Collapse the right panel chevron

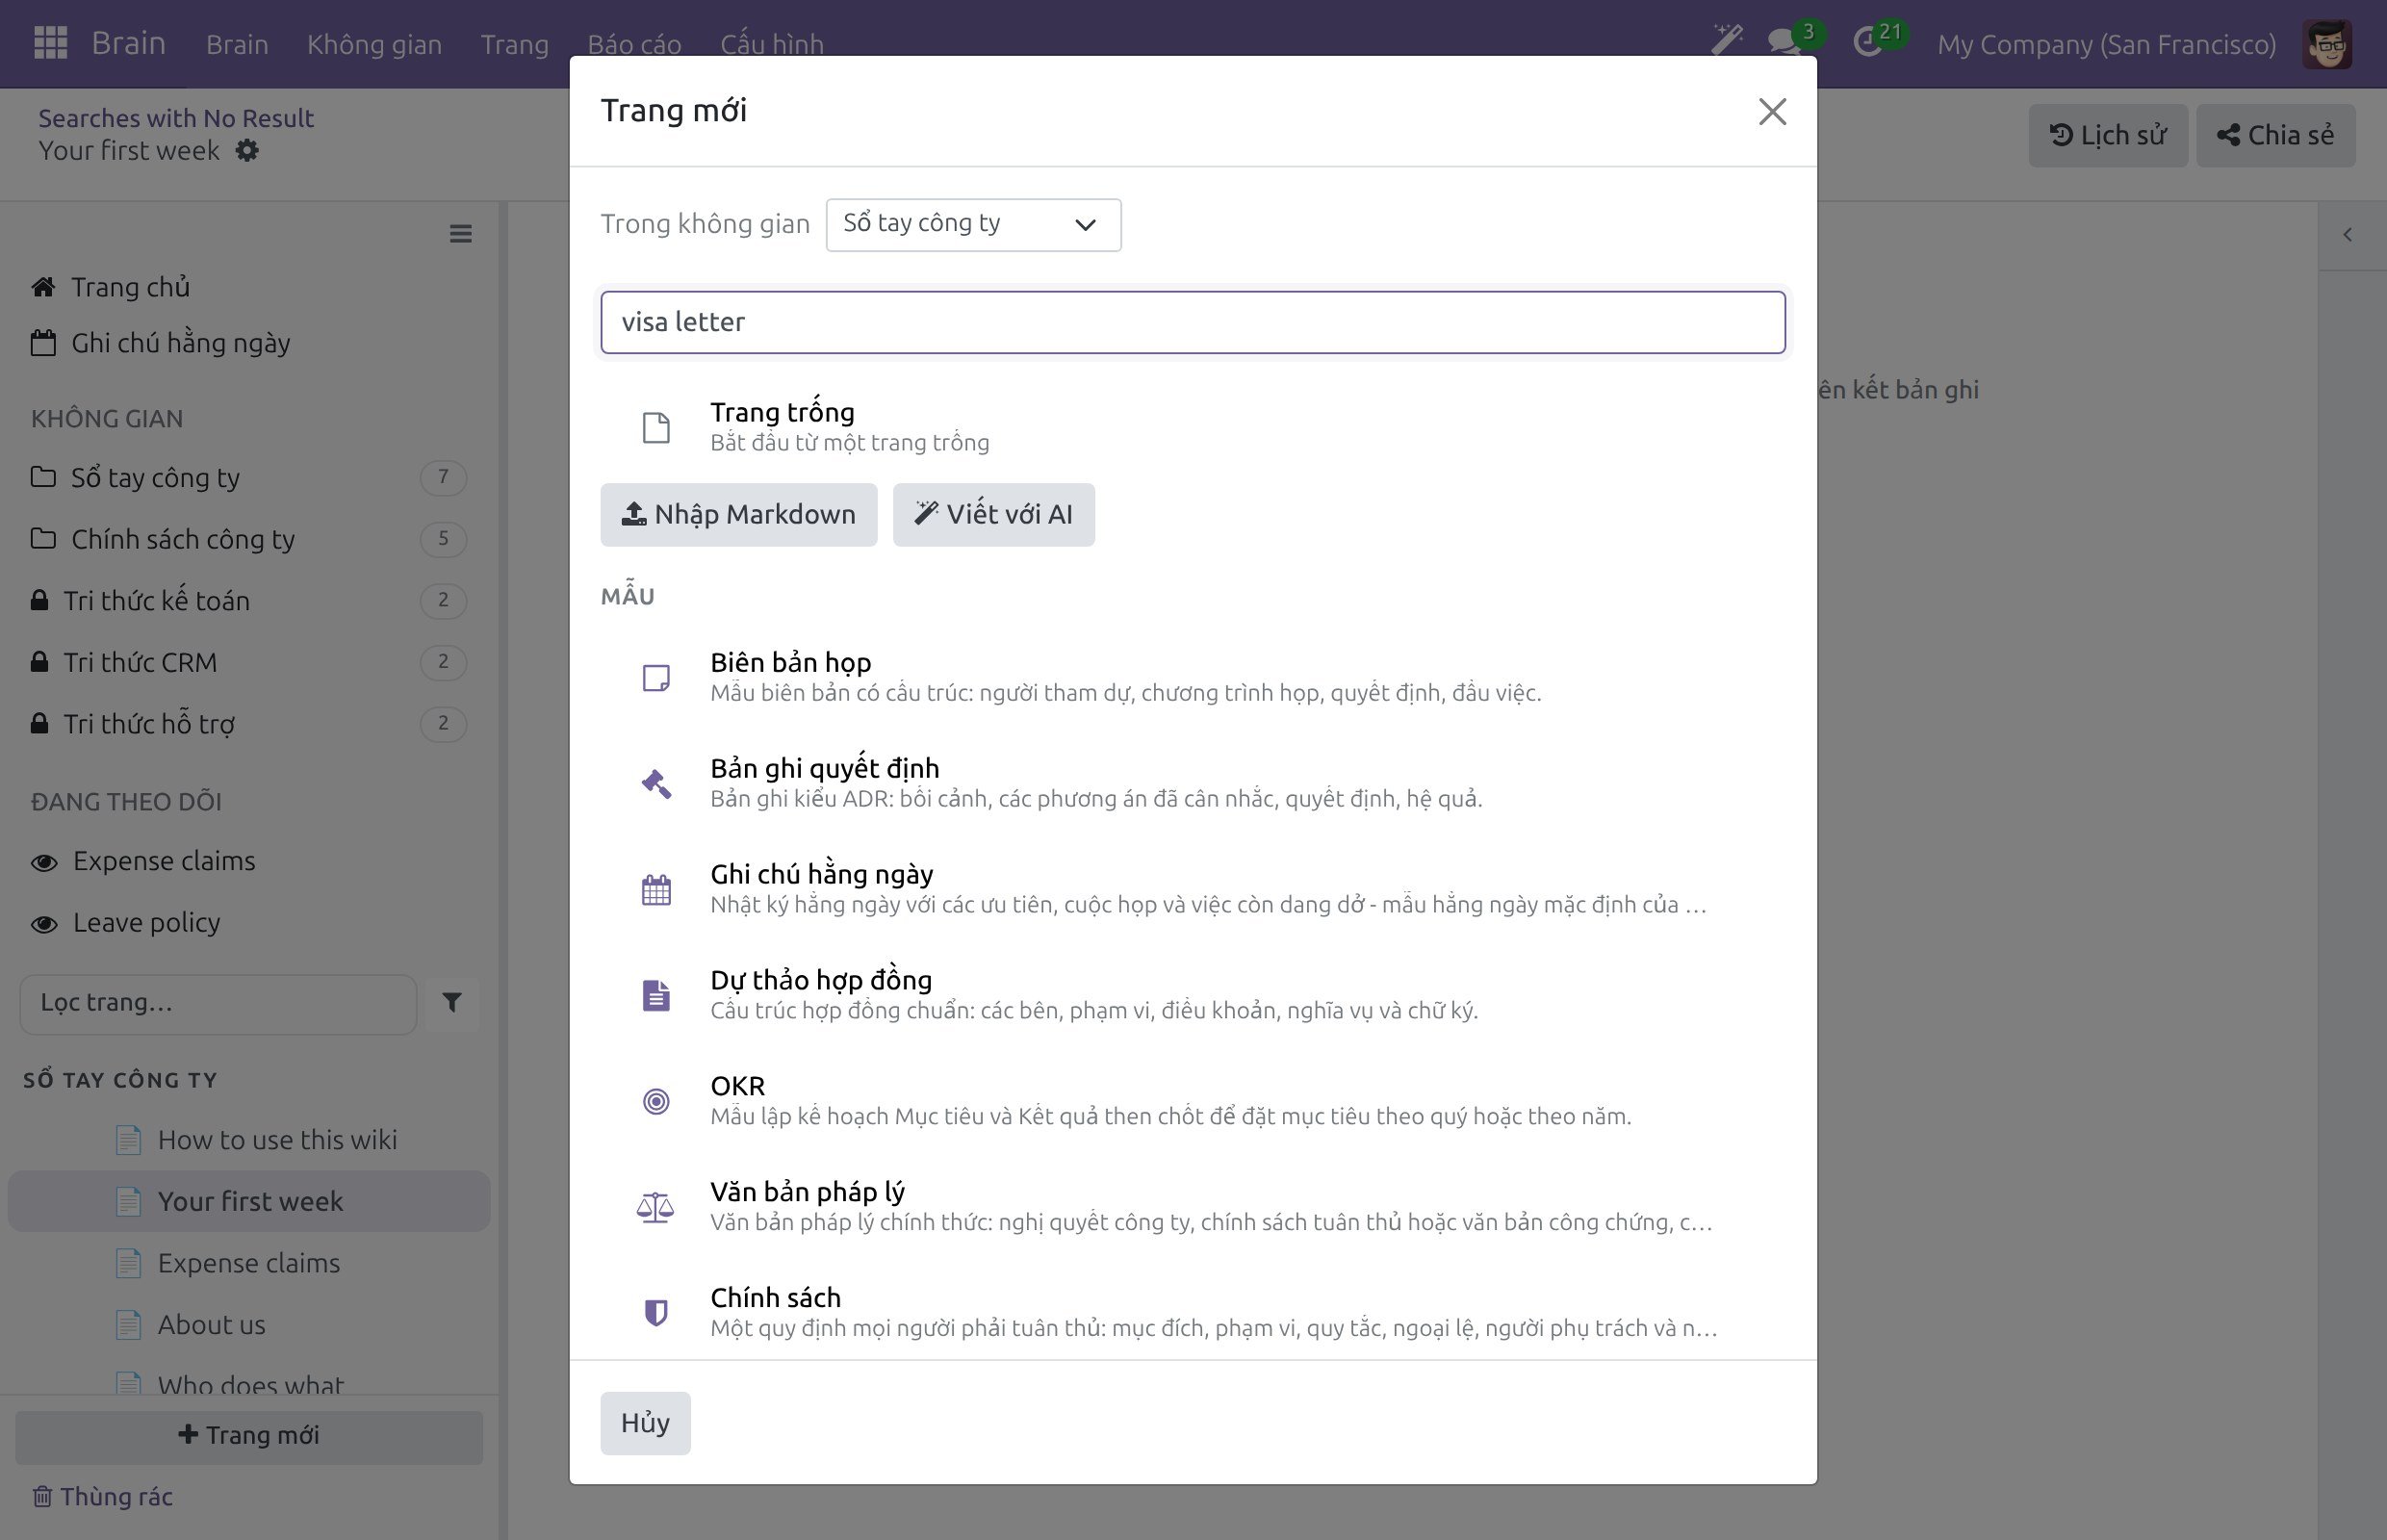2347,235
